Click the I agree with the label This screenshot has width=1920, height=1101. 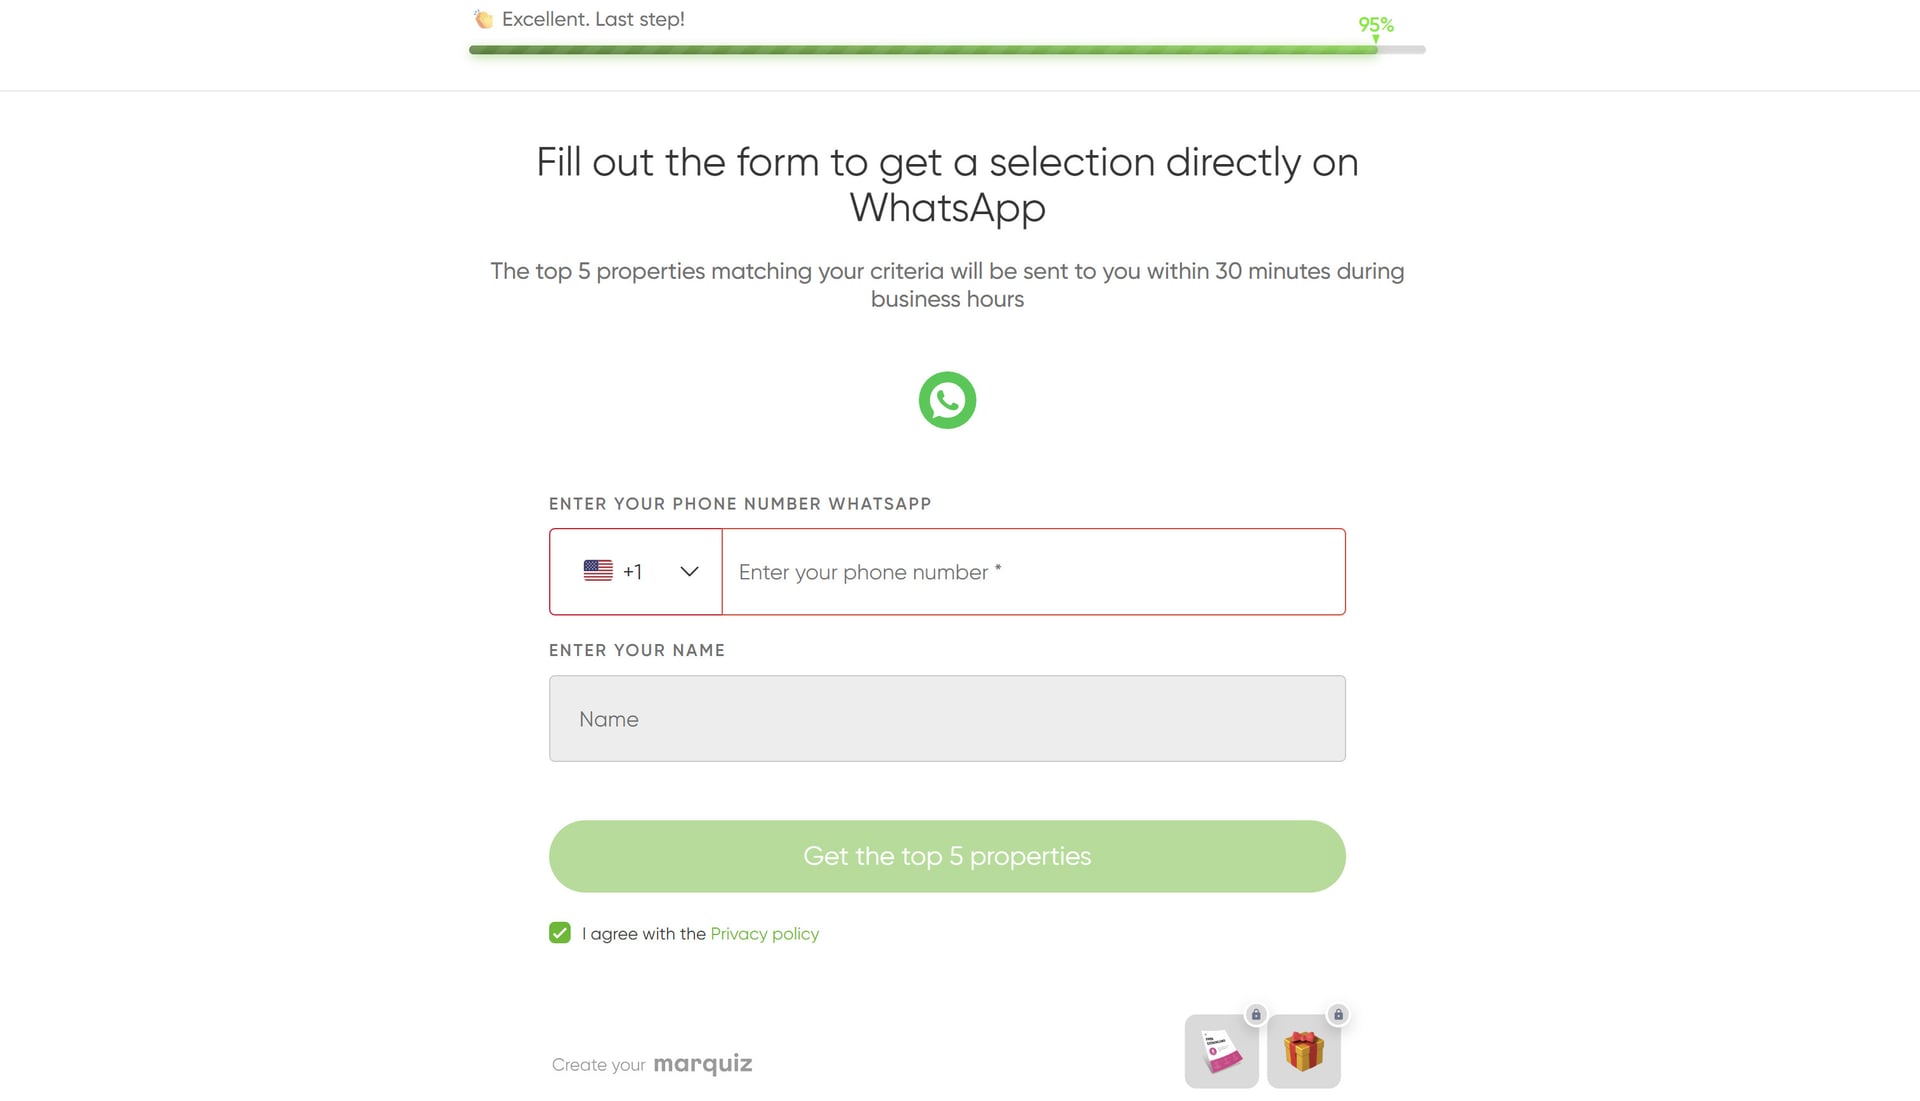(644, 933)
